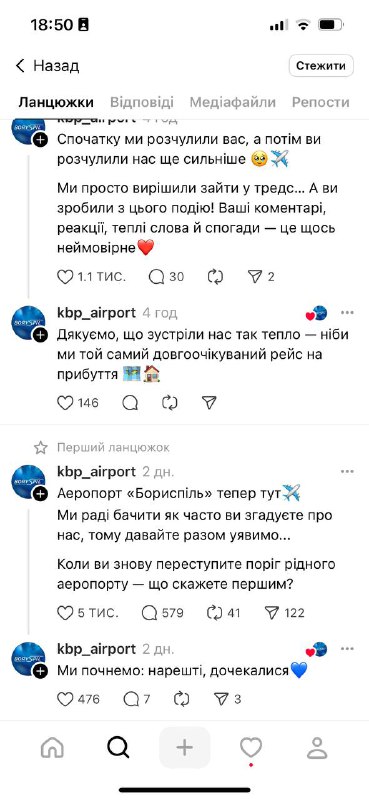Image resolution: width=369 pixels, height=800 pixels.
Task: Open the 579 comments on the Бориспіль post
Action: [150, 613]
